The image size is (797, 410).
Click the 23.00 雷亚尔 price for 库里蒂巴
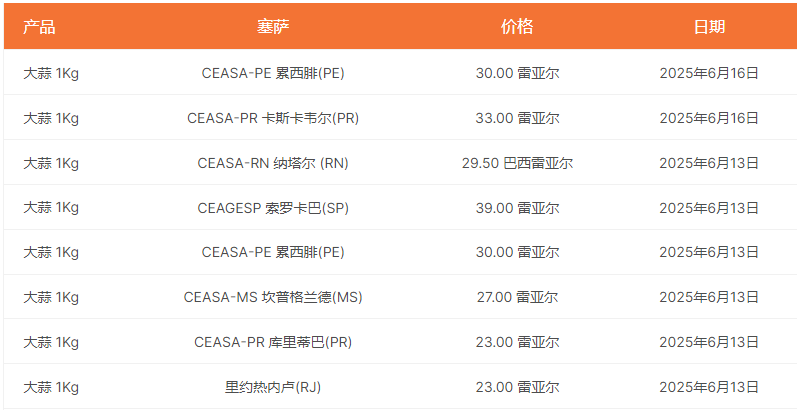point(517,342)
